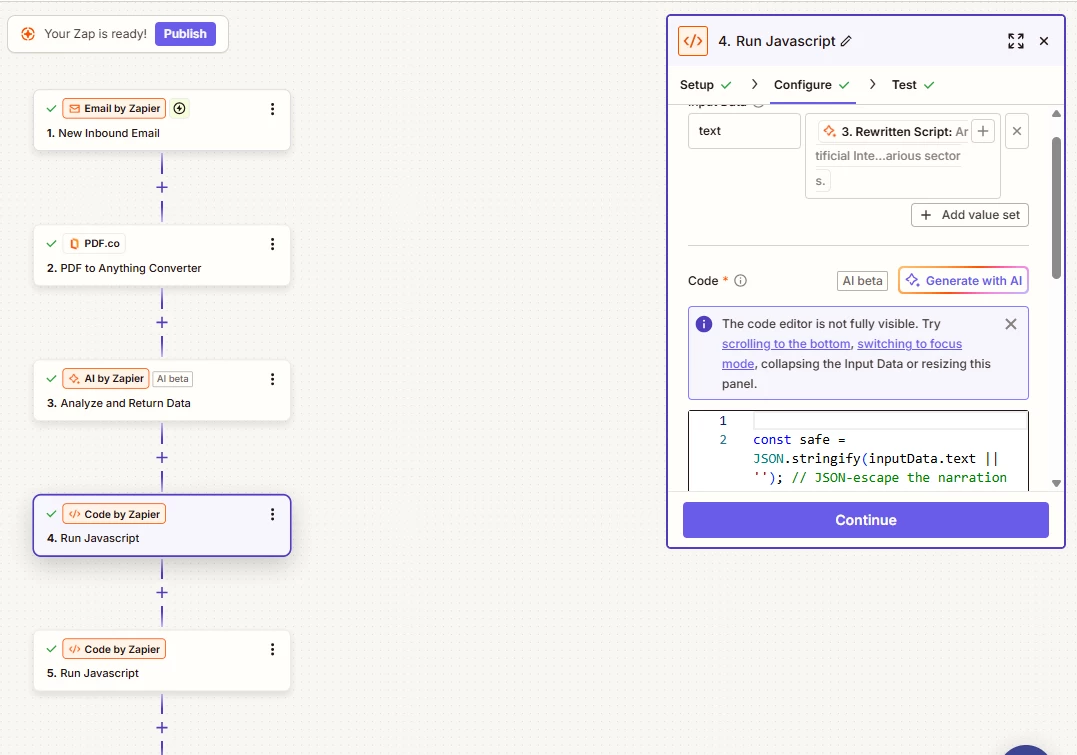Click line 1 in the code editor
The image size is (1077, 755).
(889, 420)
